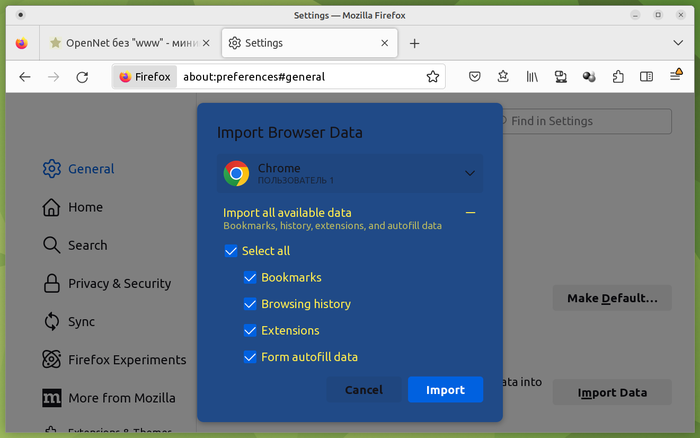Viewport: 700px width, 438px height.
Task: Save page to Pocket
Action: pyautogui.click(x=476, y=77)
